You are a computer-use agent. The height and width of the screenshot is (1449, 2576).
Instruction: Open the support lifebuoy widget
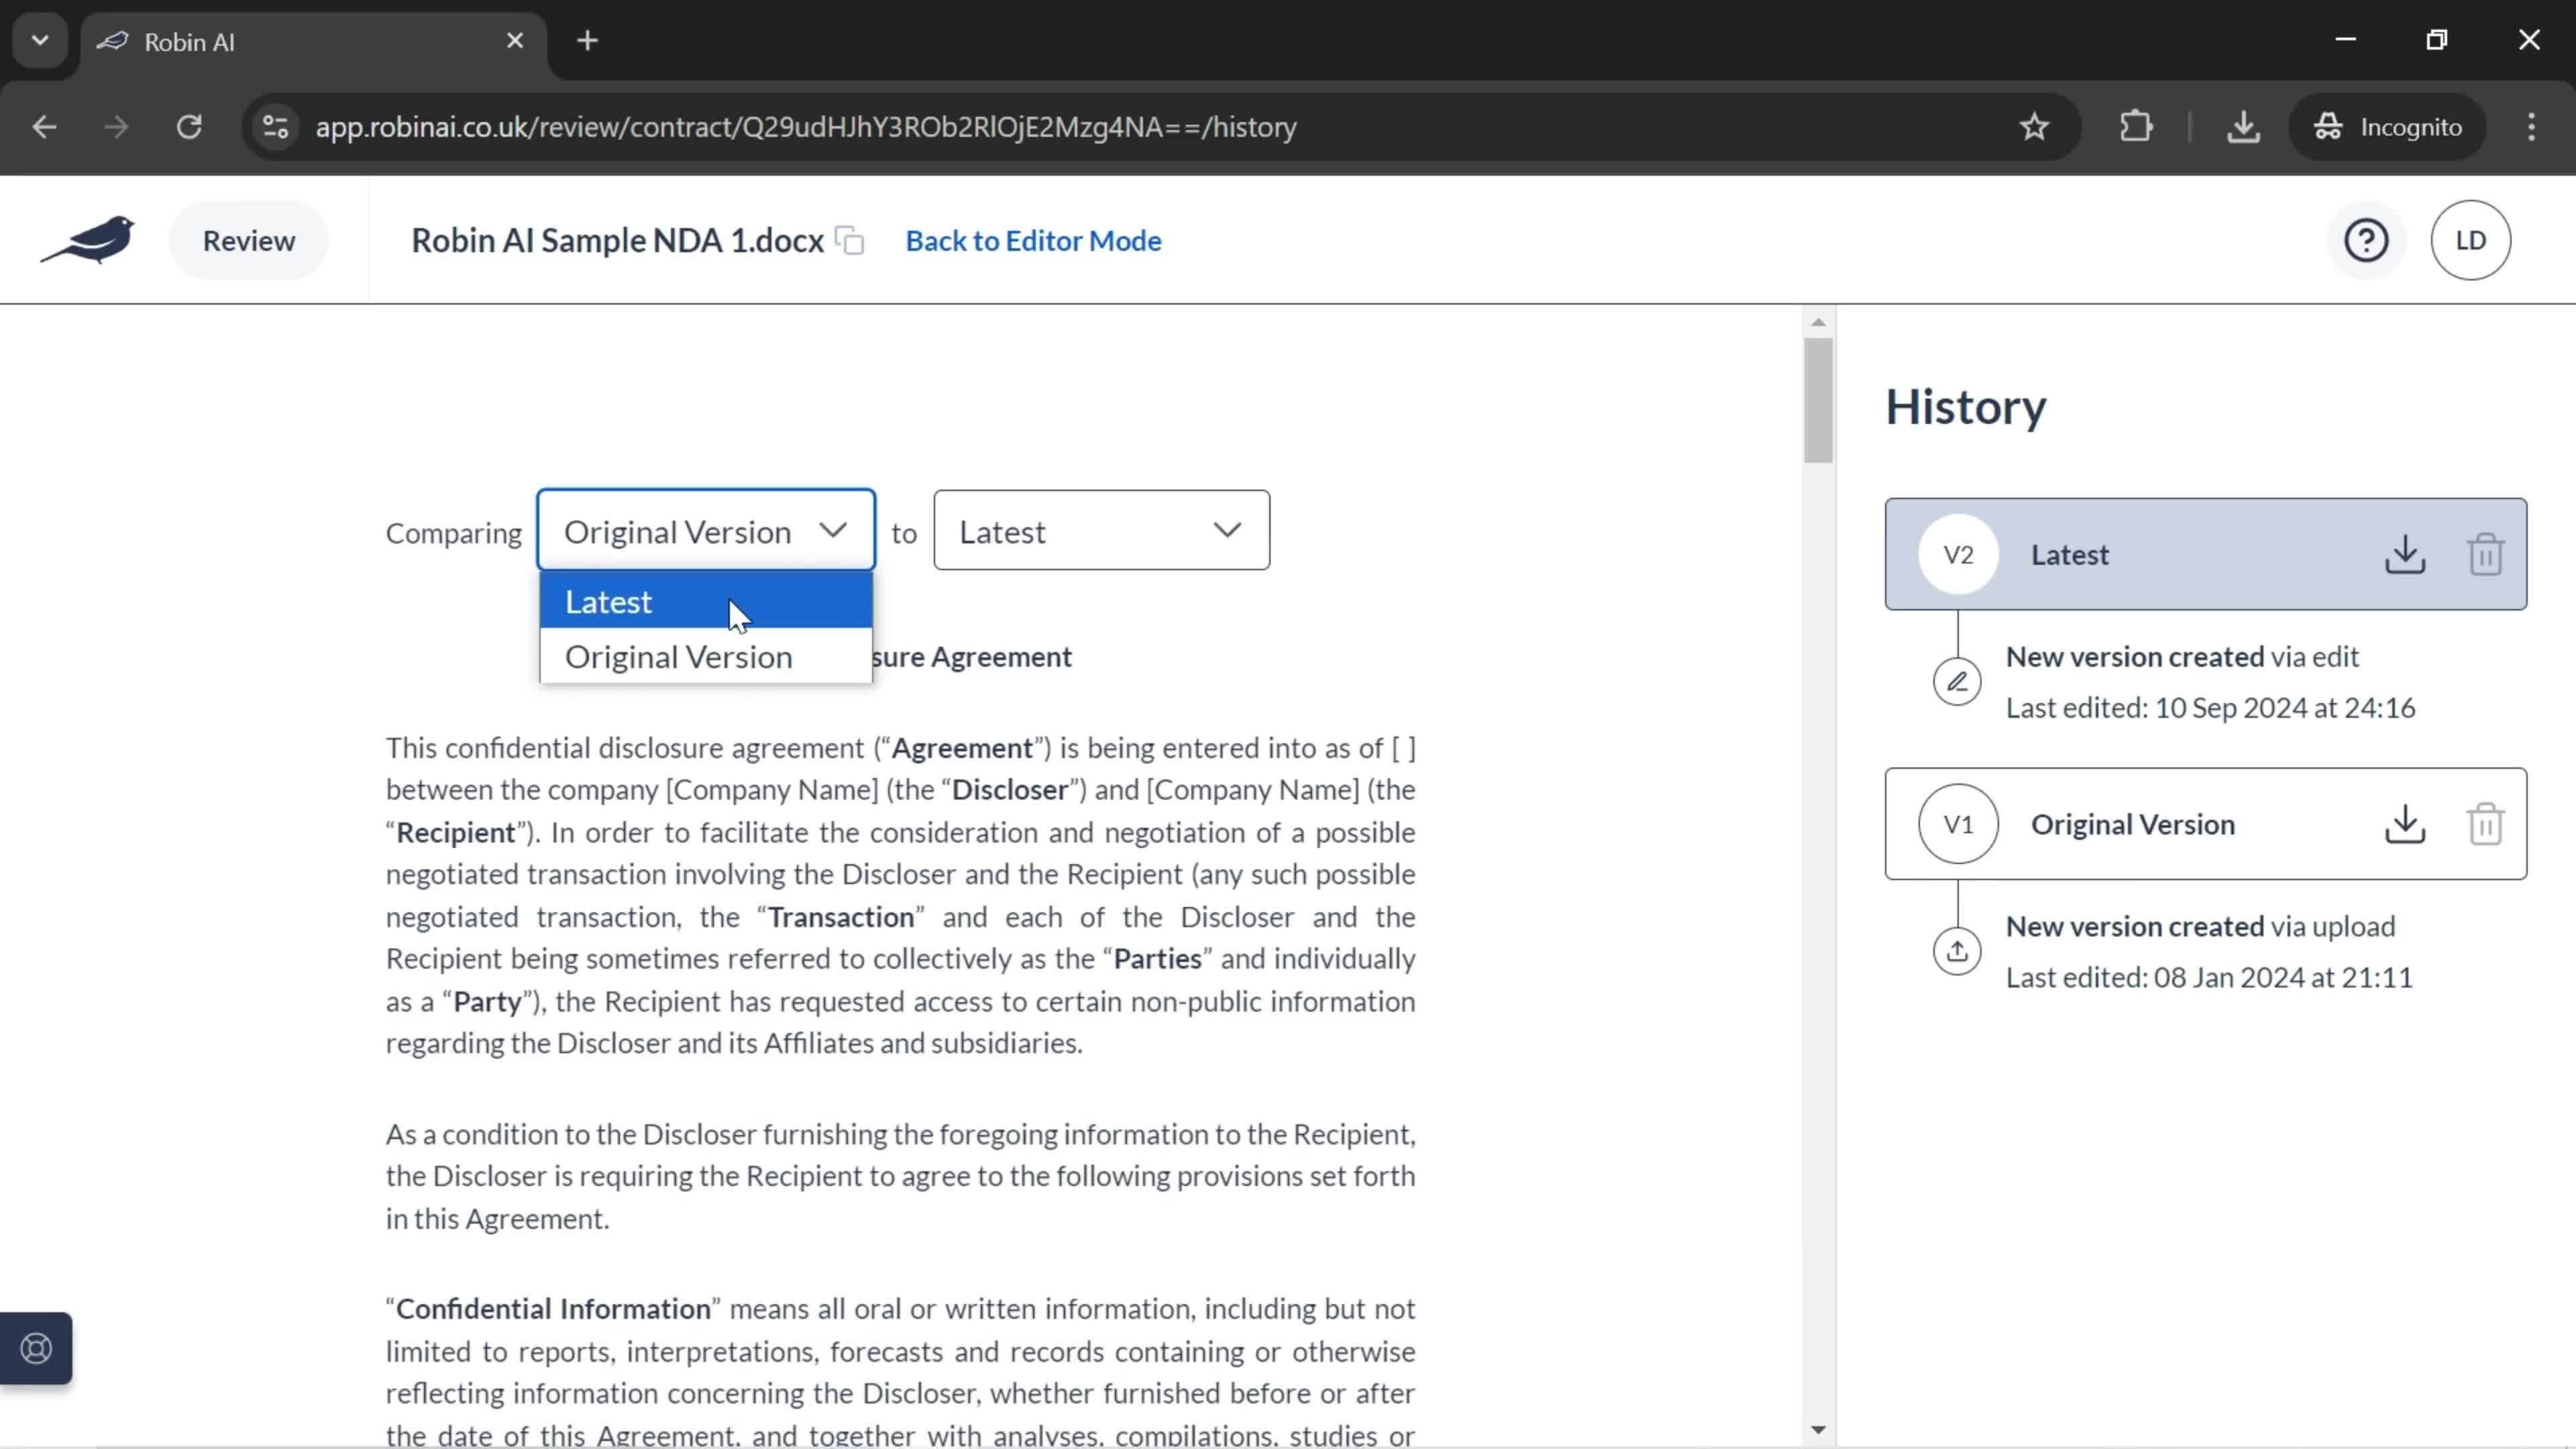pos(36,1348)
